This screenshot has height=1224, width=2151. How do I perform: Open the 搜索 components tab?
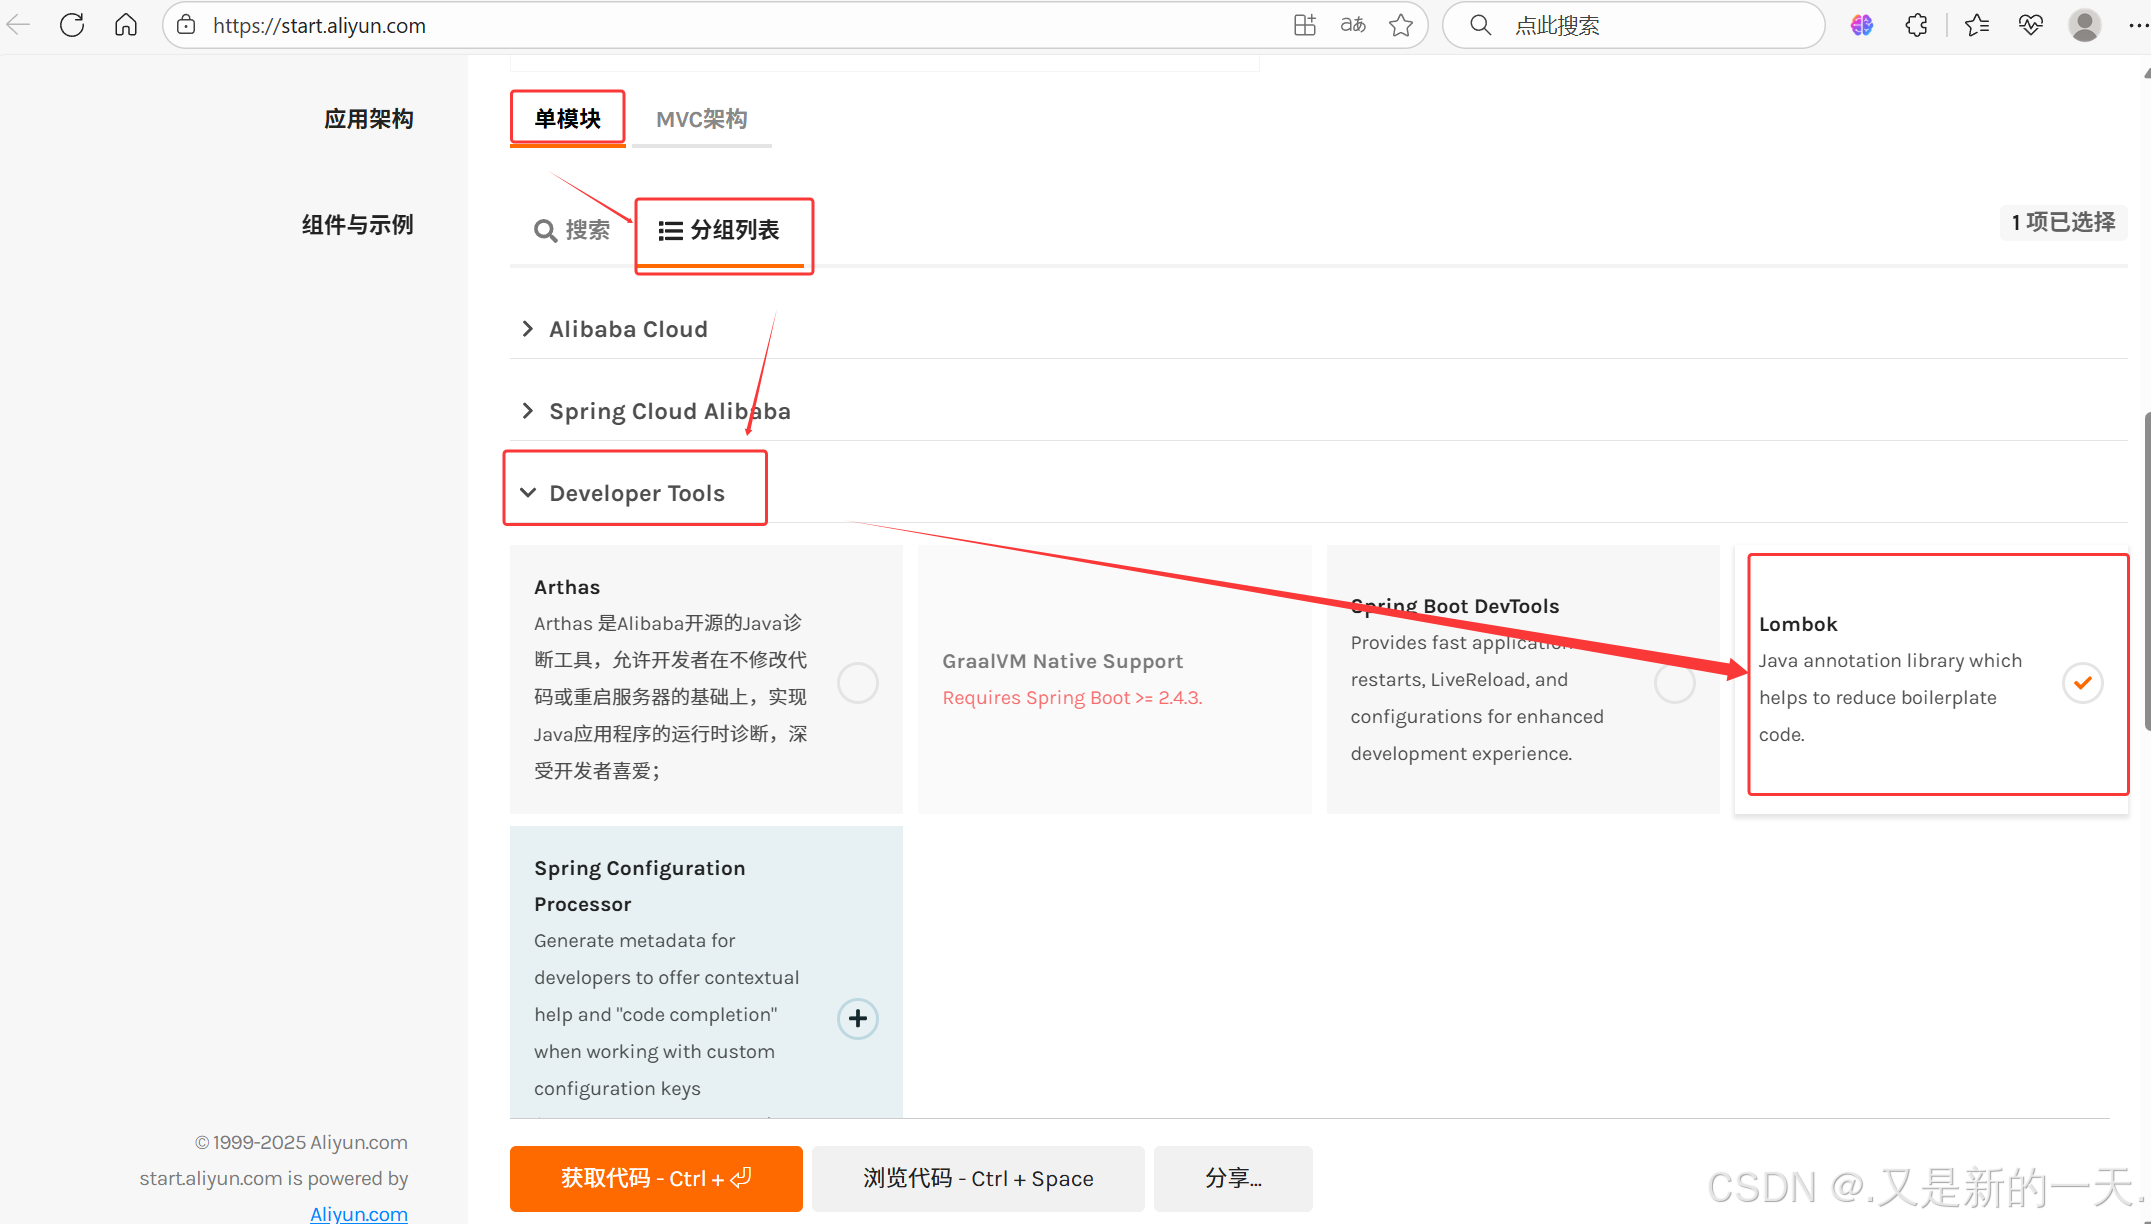point(572,231)
